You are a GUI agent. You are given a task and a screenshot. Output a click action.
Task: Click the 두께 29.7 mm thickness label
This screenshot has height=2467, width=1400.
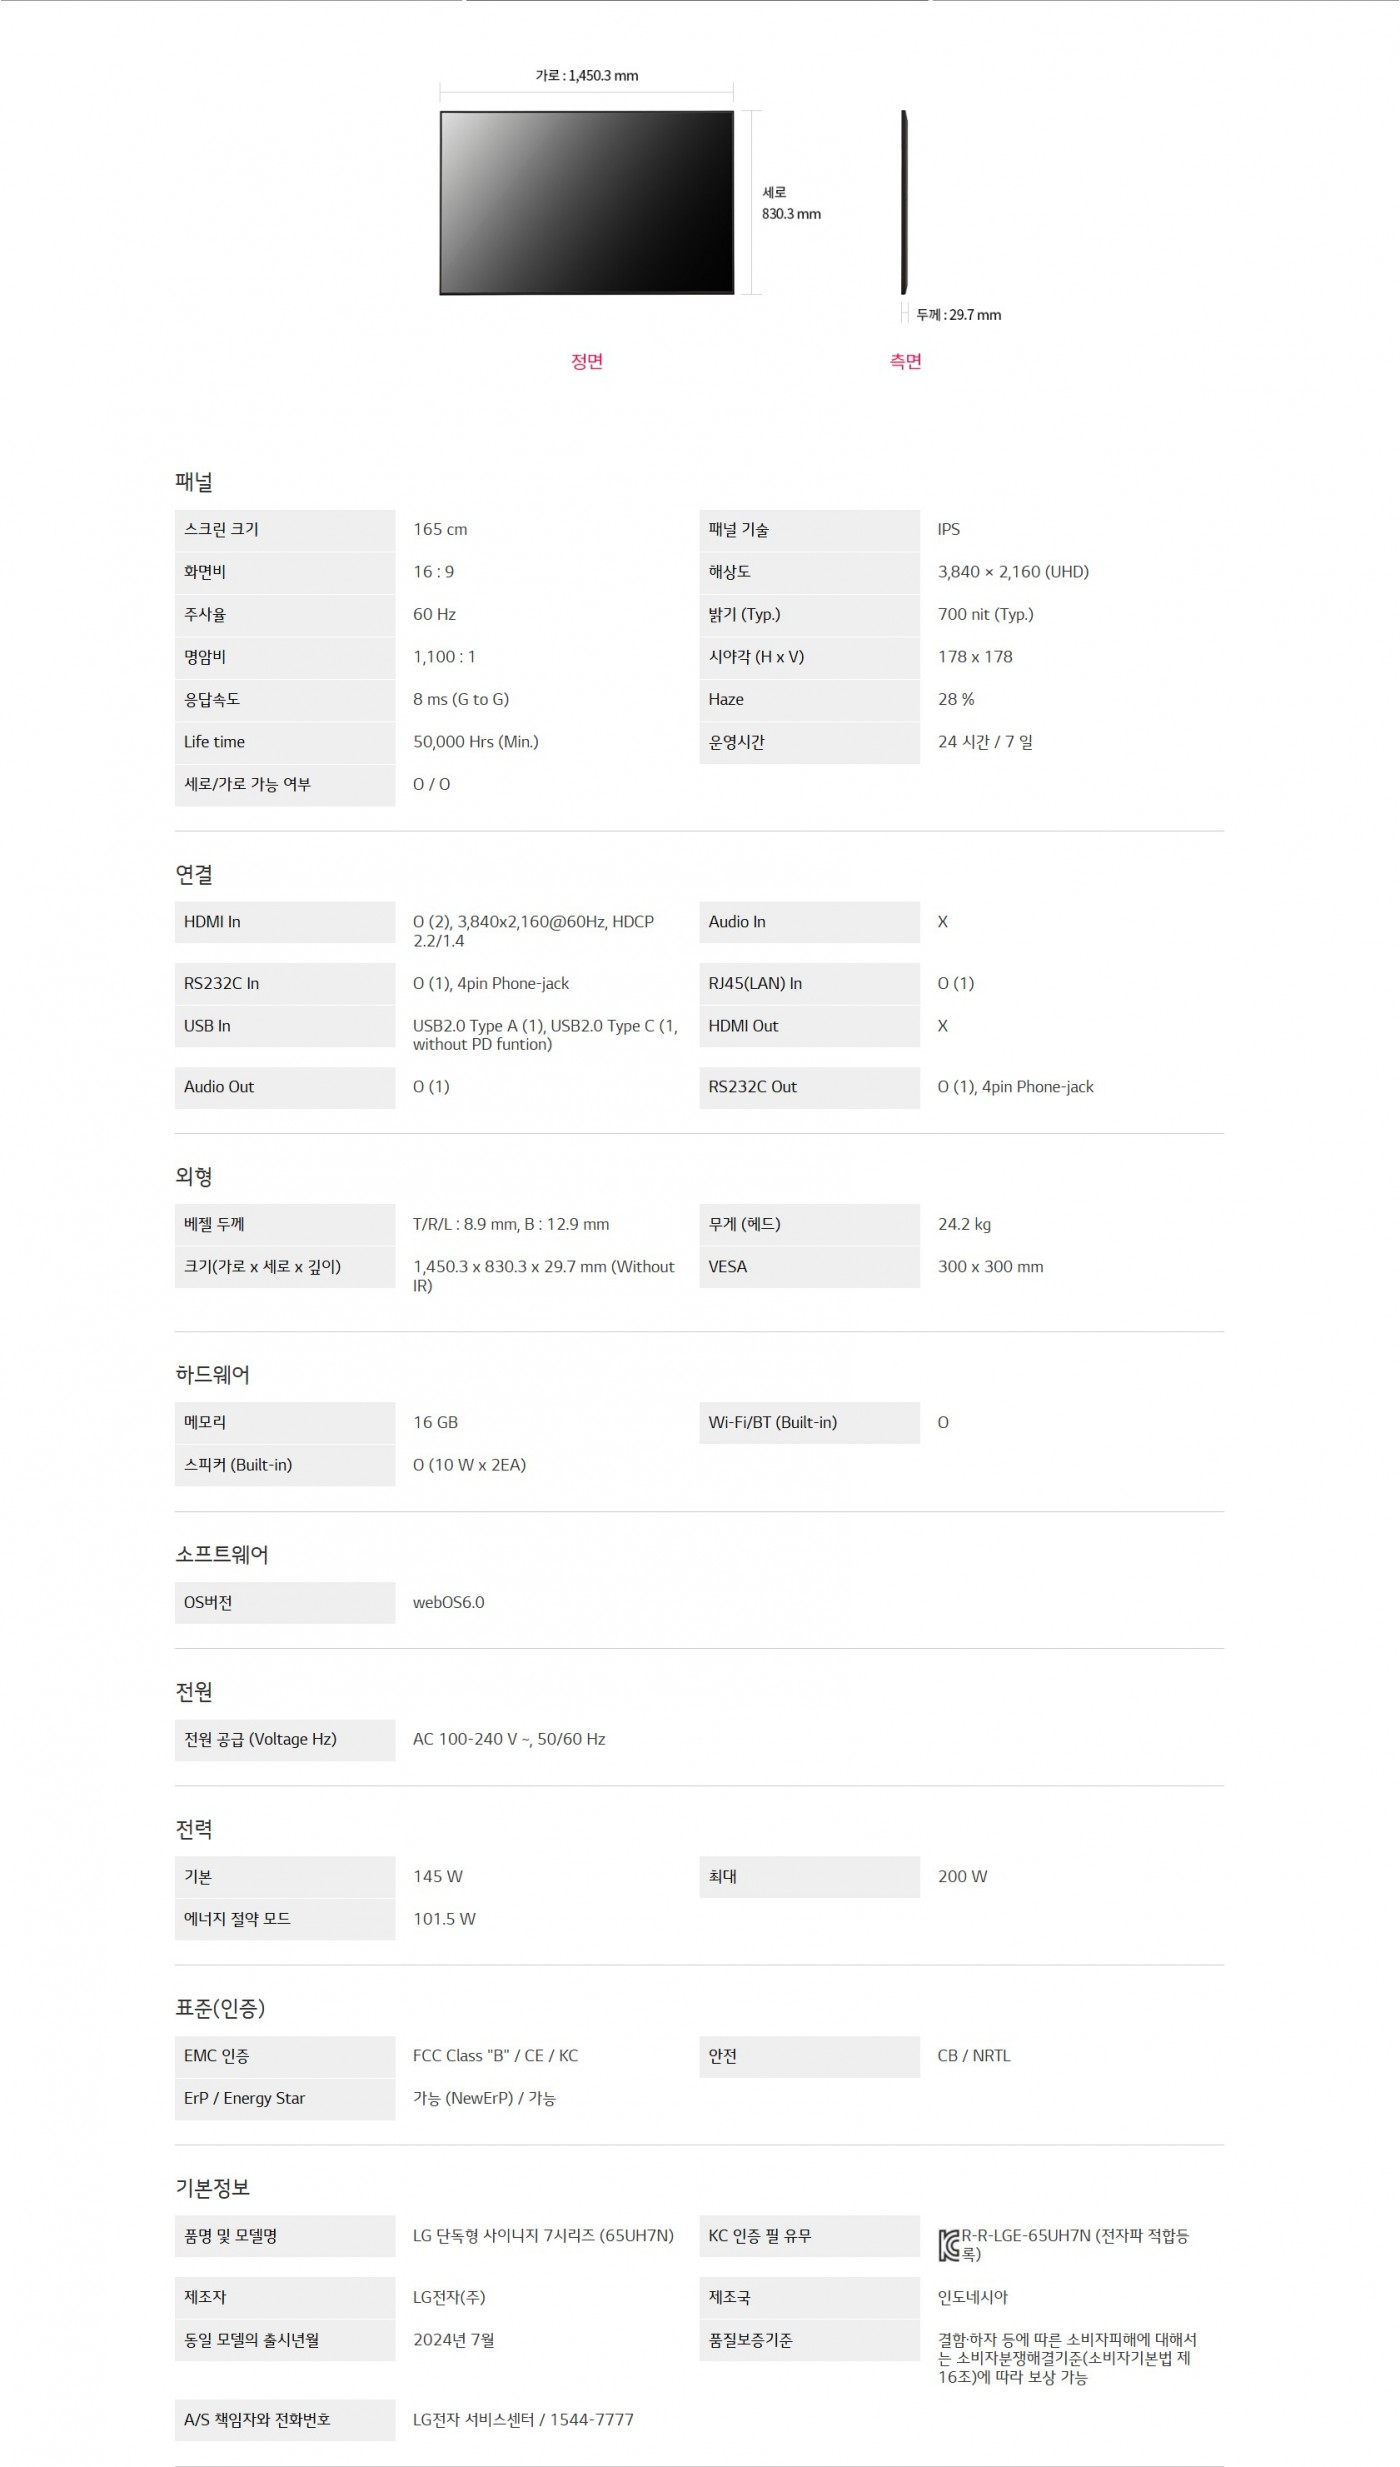958,315
